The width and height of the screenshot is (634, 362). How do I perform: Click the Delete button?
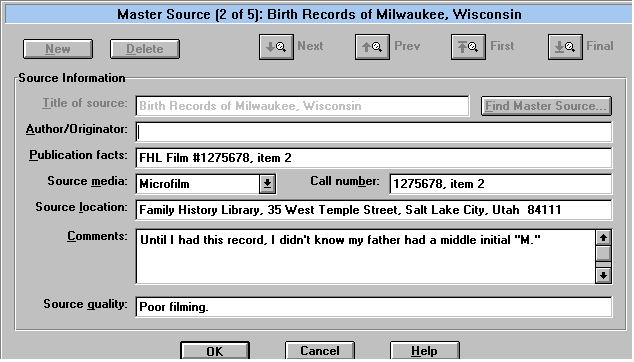coord(145,49)
